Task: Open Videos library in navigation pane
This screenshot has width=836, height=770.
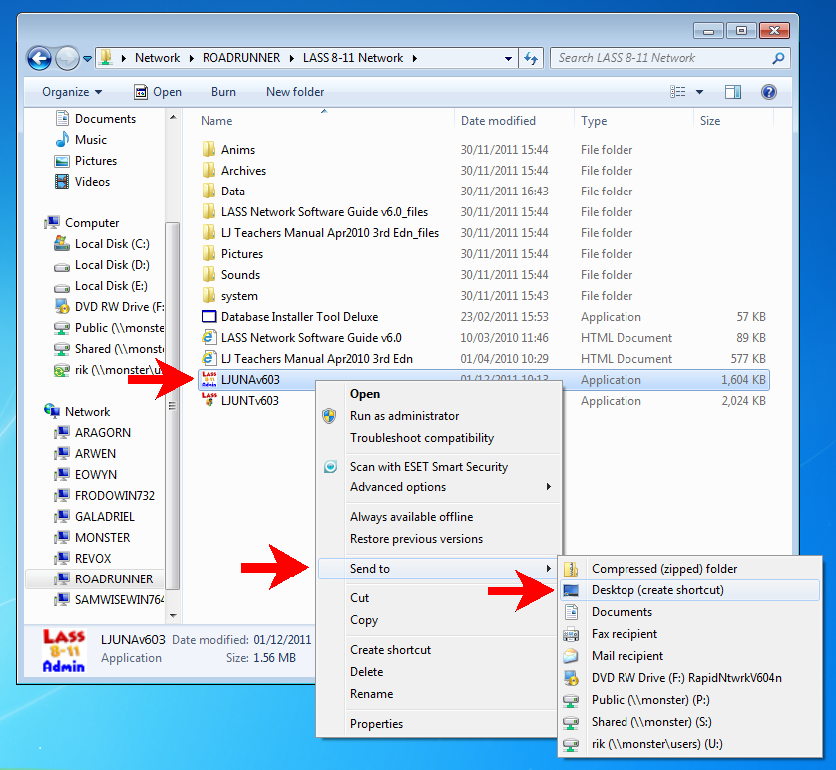Action: click(92, 182)
